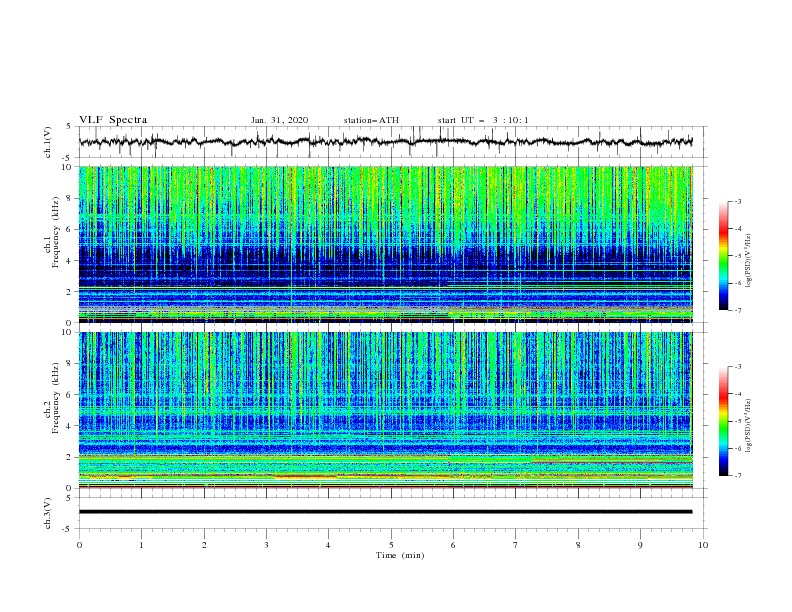Click the ch.1 spectrogram panel

click(x=385, y=244)
